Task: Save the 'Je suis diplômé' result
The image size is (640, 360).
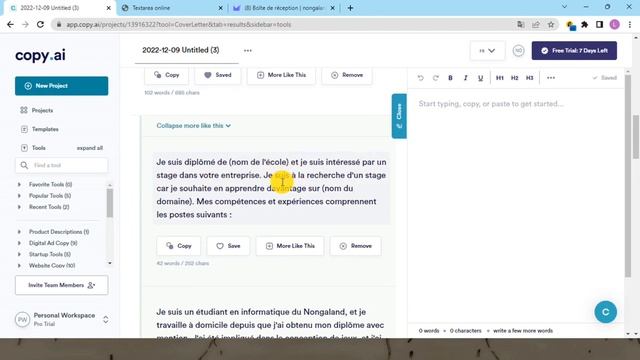Action: (x=228, y=246)
